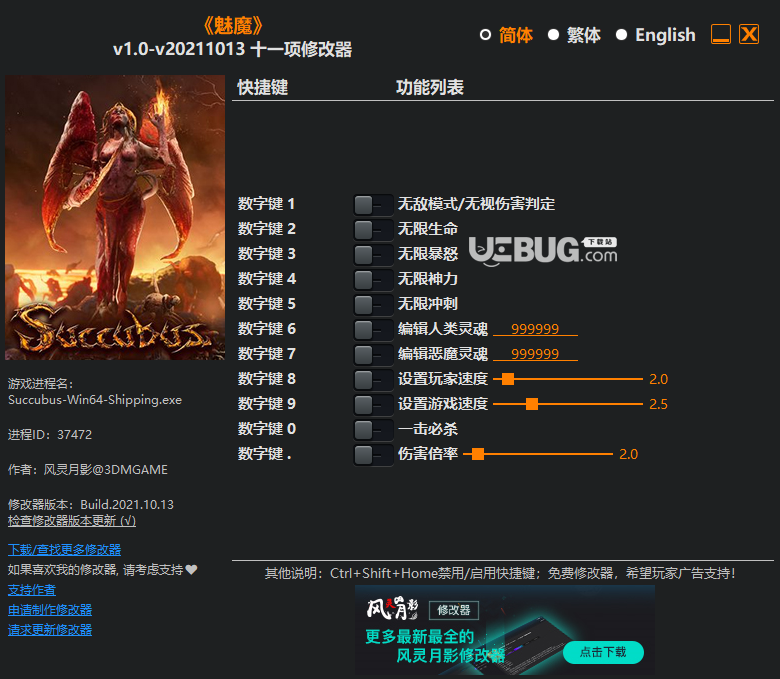
Task: Toggle 无敌模式/无视伤害判定 switch
Action: 373,204
